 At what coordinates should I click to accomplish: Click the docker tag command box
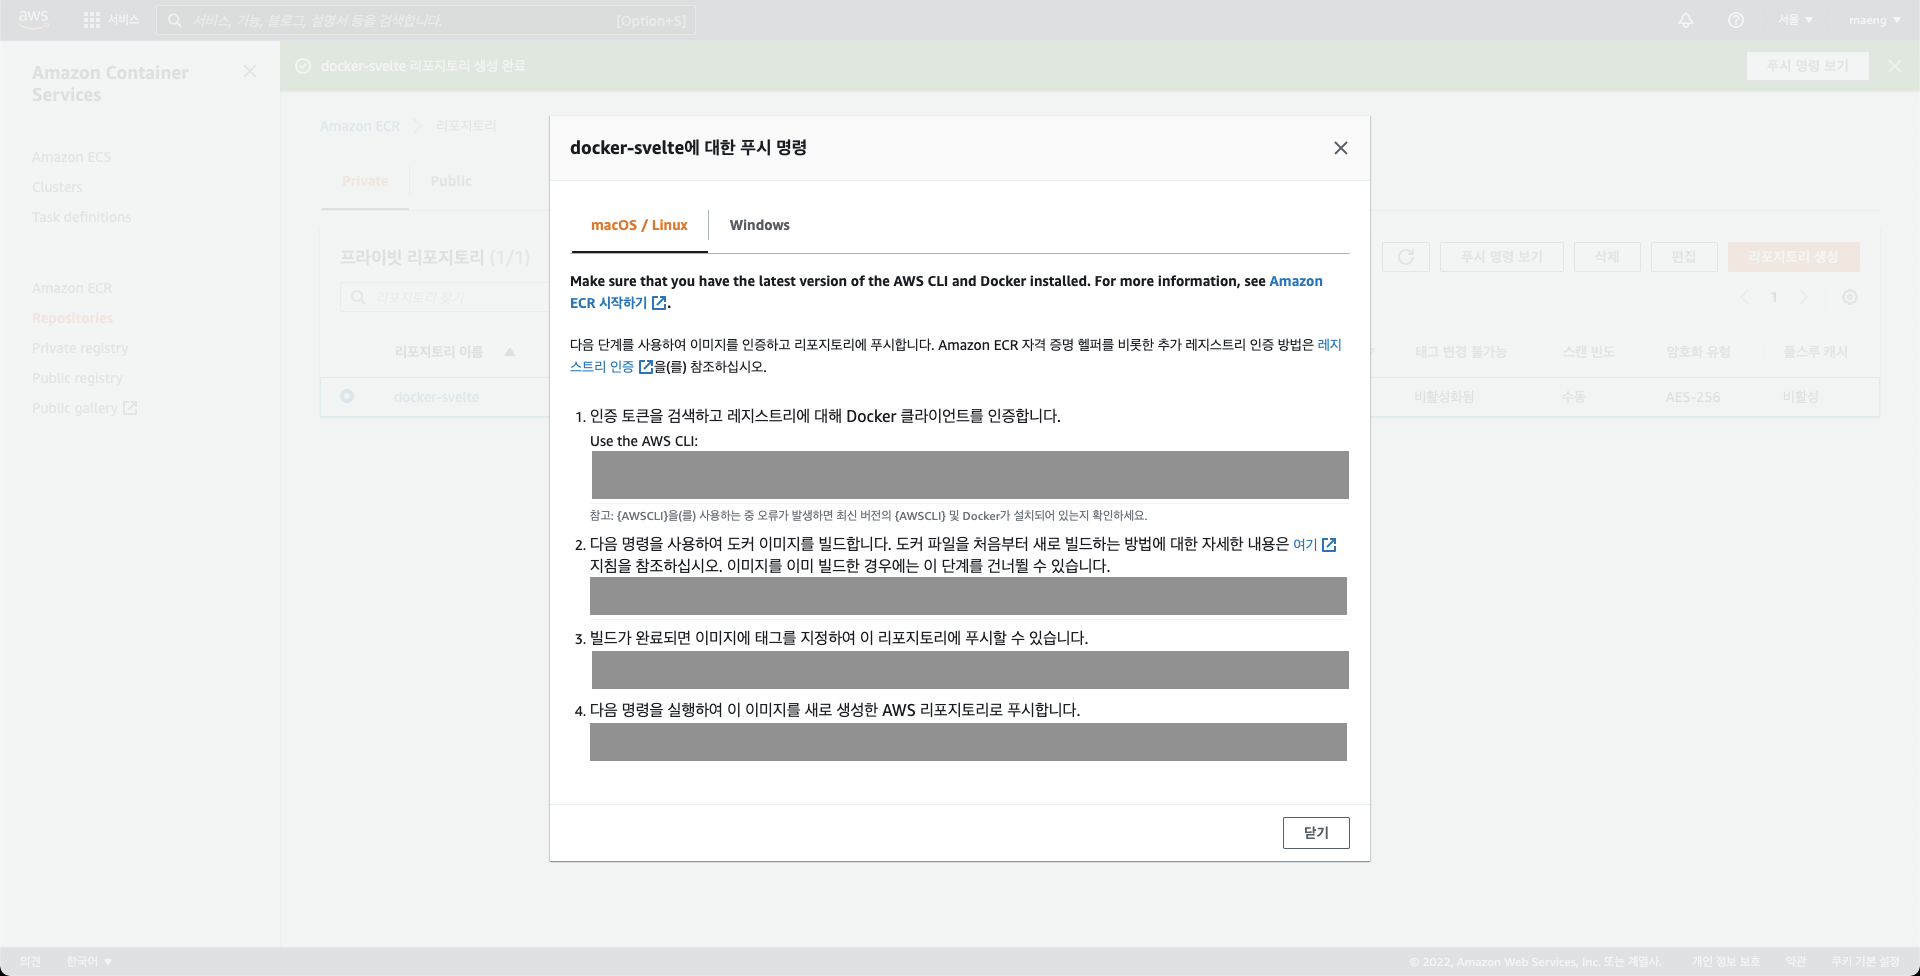click(x=970, y=670)
